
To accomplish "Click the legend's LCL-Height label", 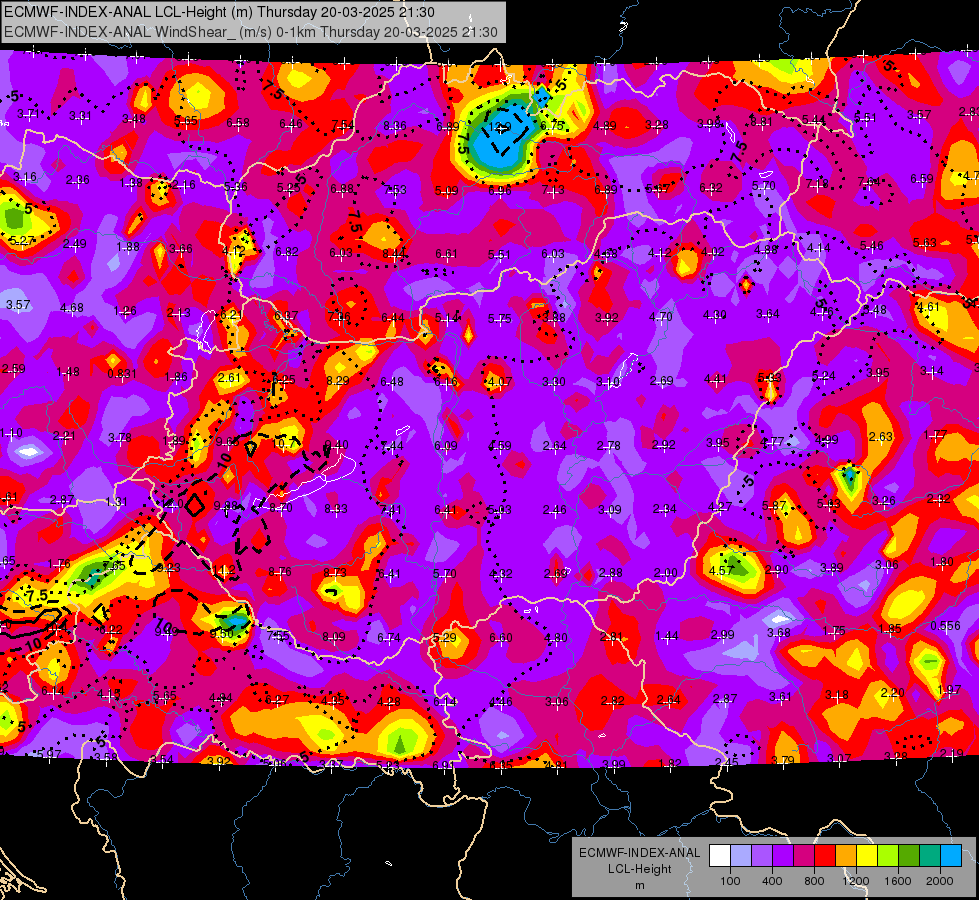I will pyautogui.click(x=639, y=869).
